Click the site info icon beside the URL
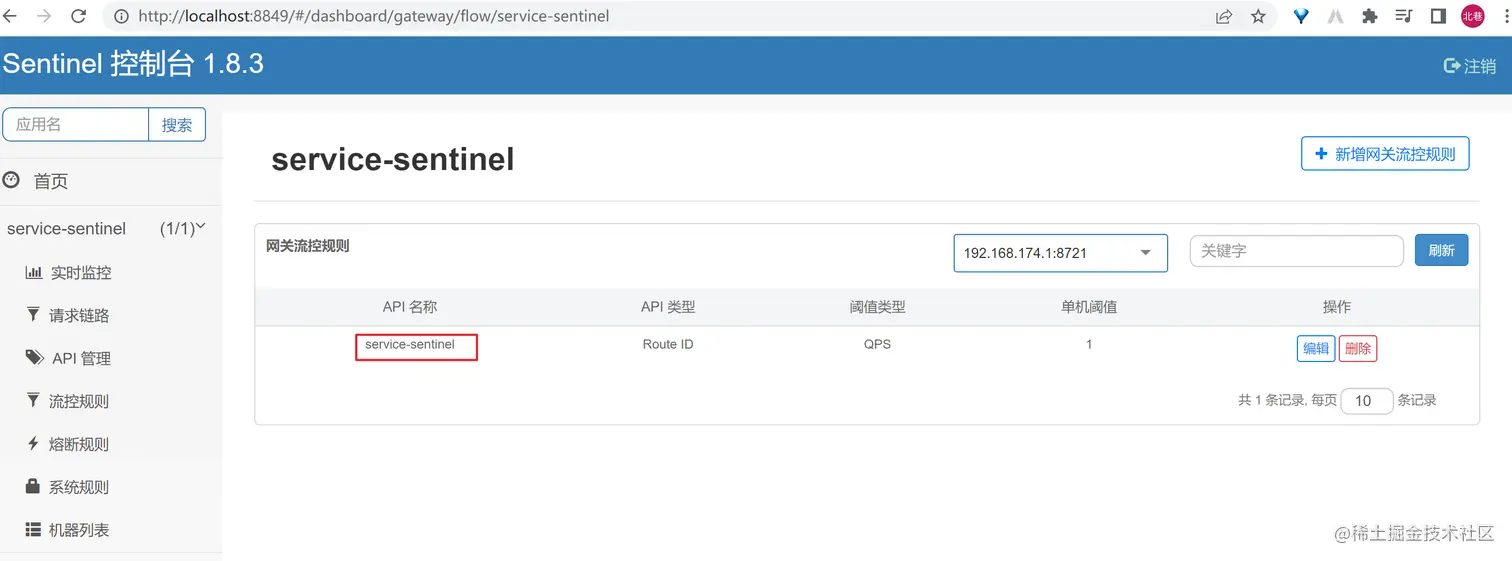Viewport: 1512px width, 561px height. pyautogui.click(x=121, y=16)
